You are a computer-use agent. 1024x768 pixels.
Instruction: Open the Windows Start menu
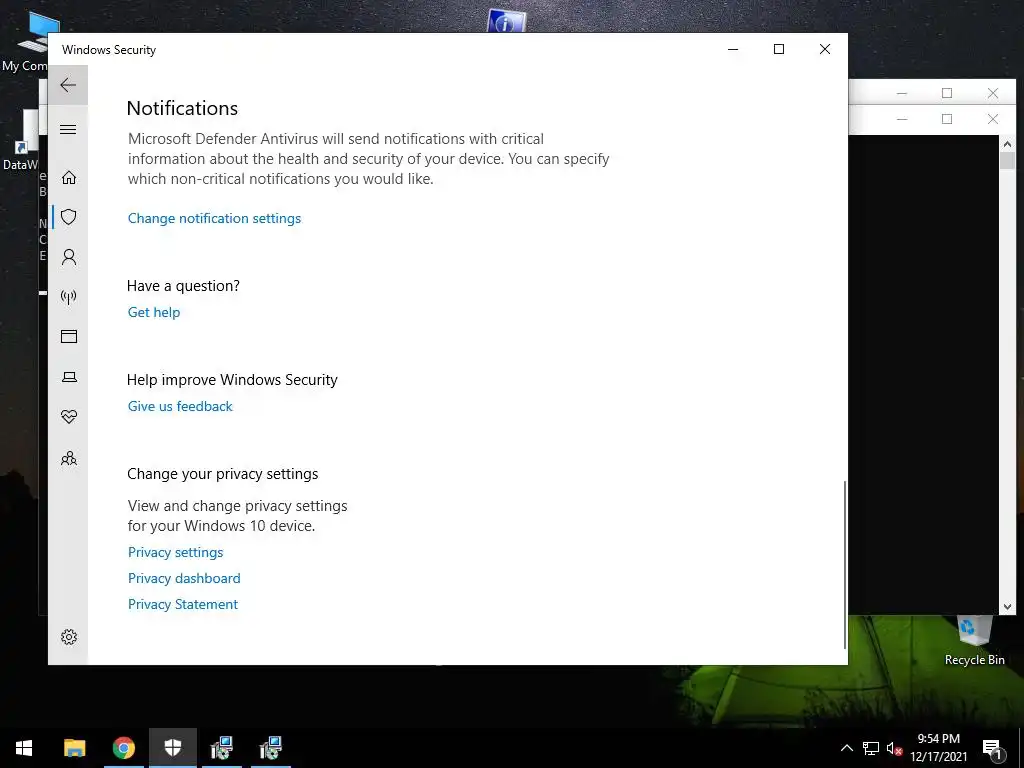24,748
